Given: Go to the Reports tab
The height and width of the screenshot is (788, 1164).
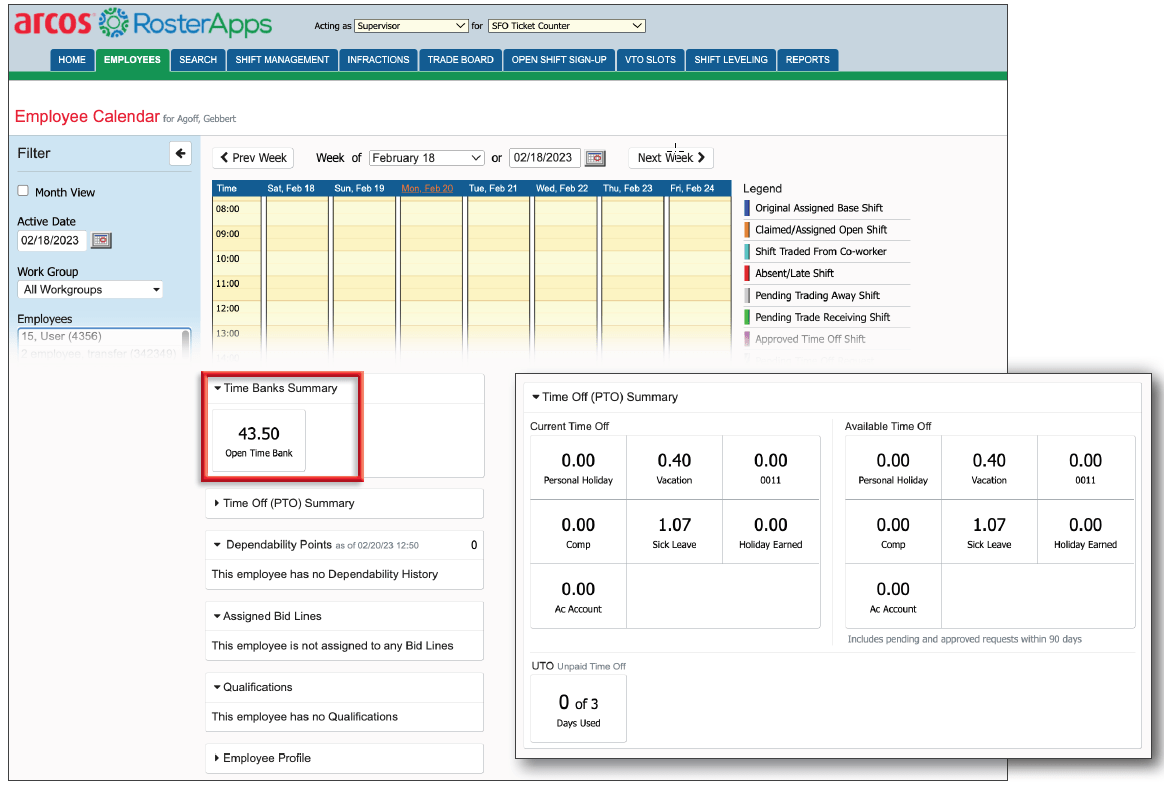Looking at the screenshot, I should point(808,60).
